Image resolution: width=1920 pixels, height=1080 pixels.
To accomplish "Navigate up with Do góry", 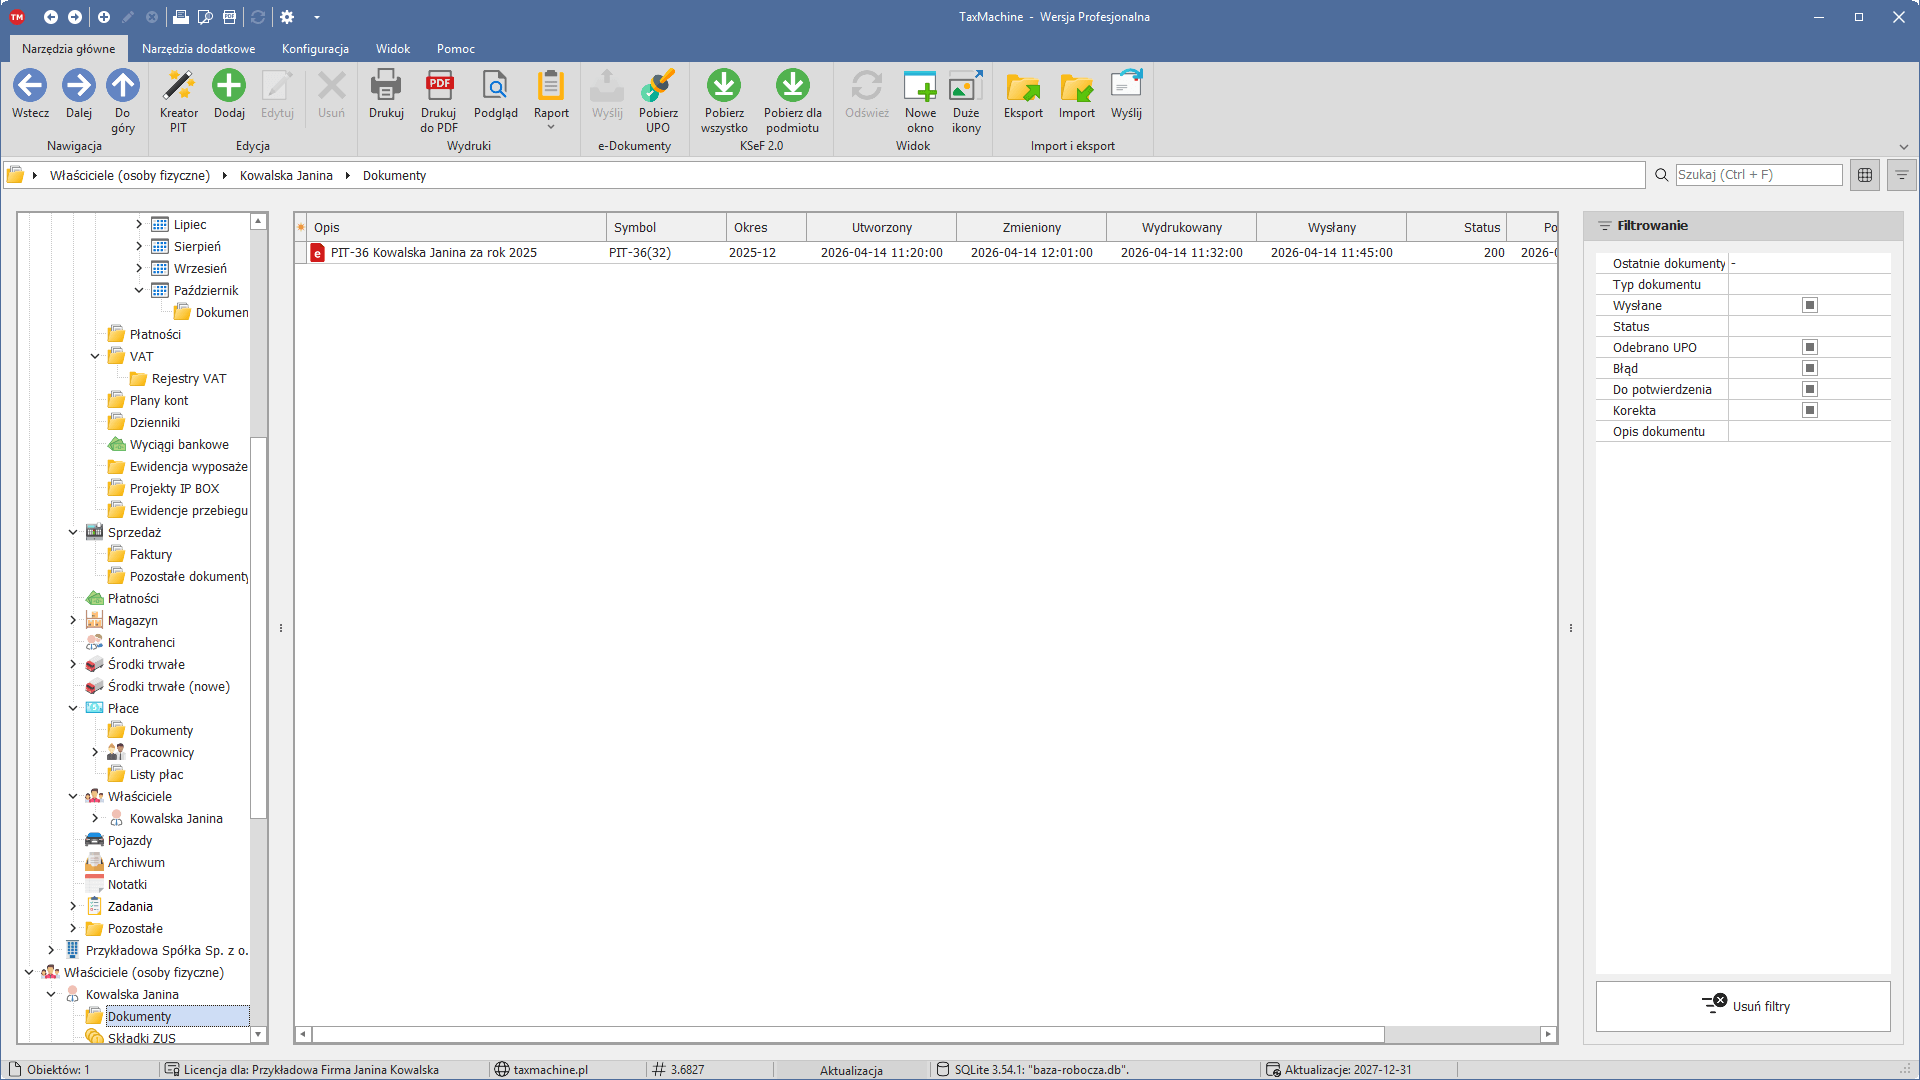I will coord(123,100).
